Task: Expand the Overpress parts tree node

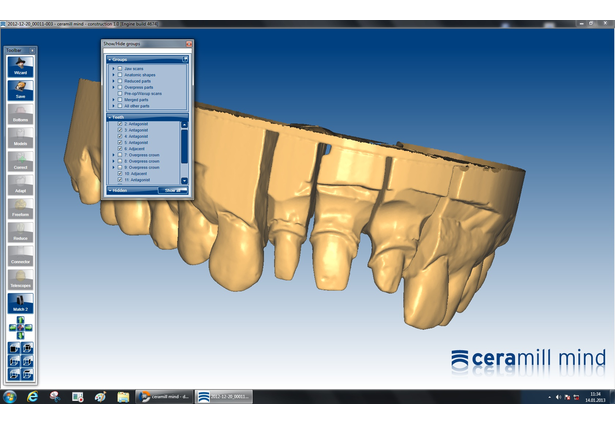Action: pos(113,87)
